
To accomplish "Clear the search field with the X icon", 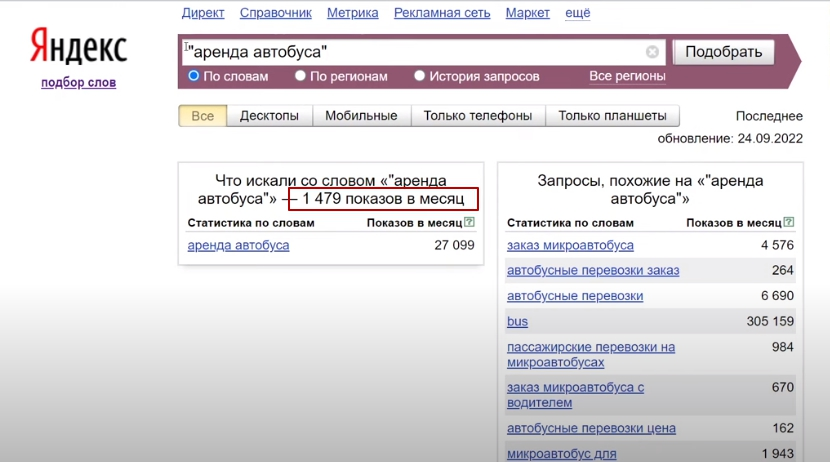I will [652, 52].
